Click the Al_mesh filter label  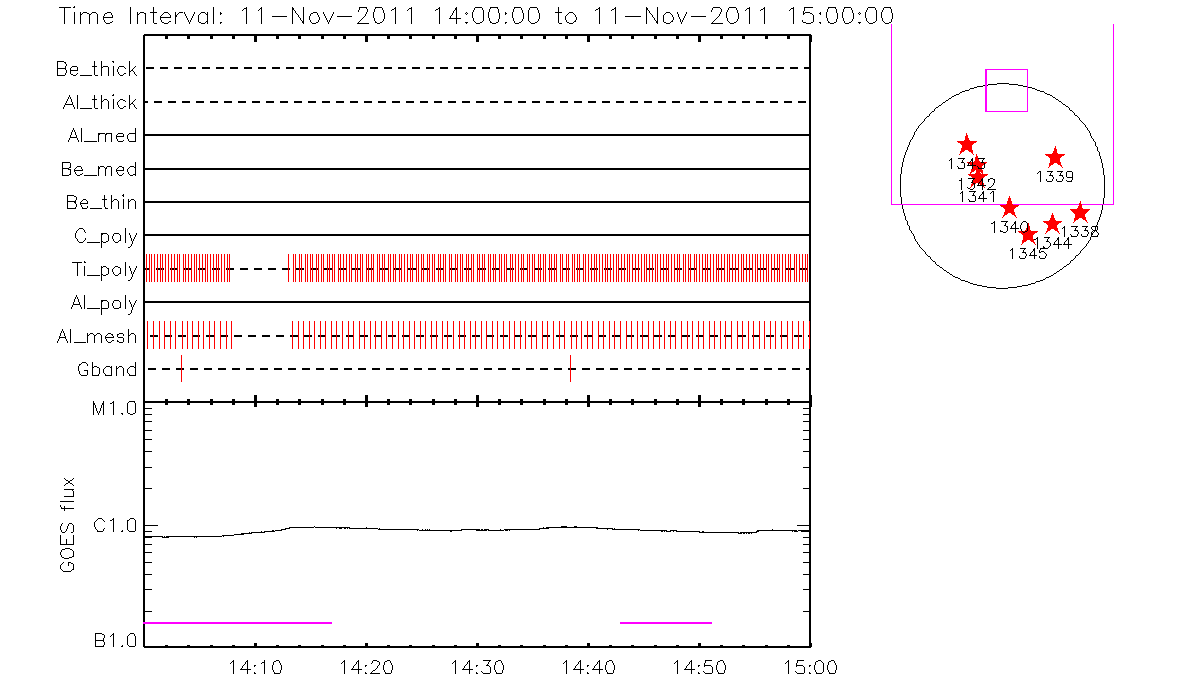[97, 337]
